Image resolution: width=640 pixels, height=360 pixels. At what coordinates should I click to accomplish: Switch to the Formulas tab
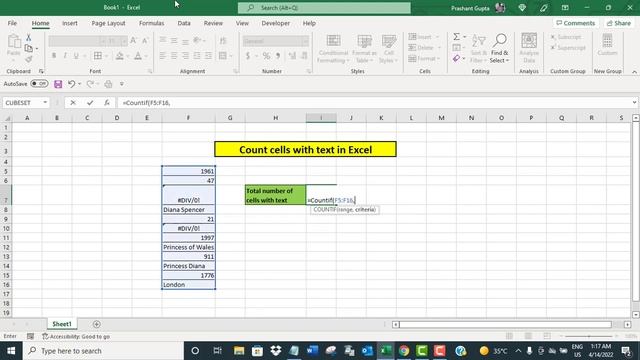(x=151, y=23)
